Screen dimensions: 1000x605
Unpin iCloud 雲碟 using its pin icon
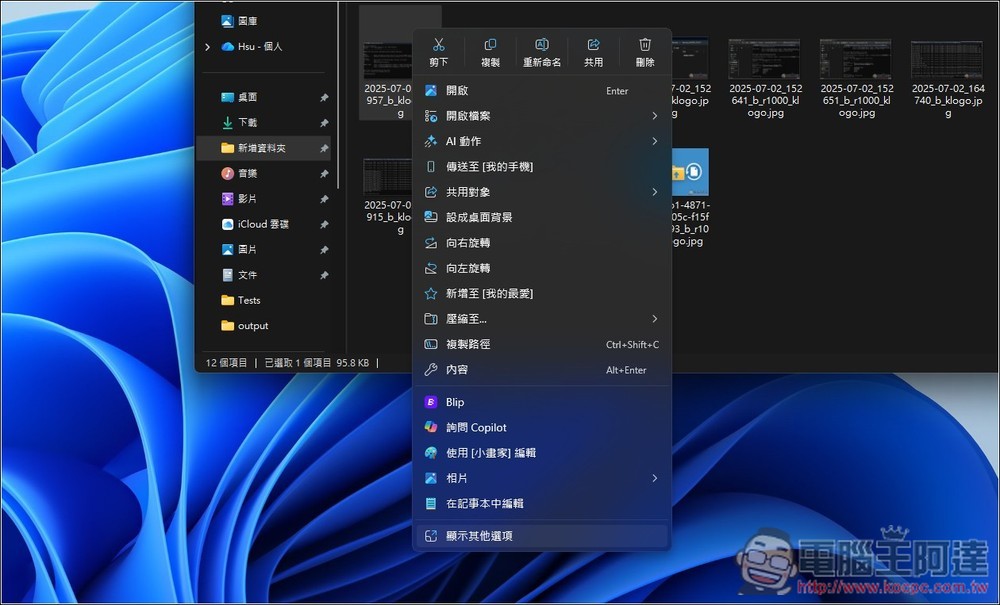point(324,224)
